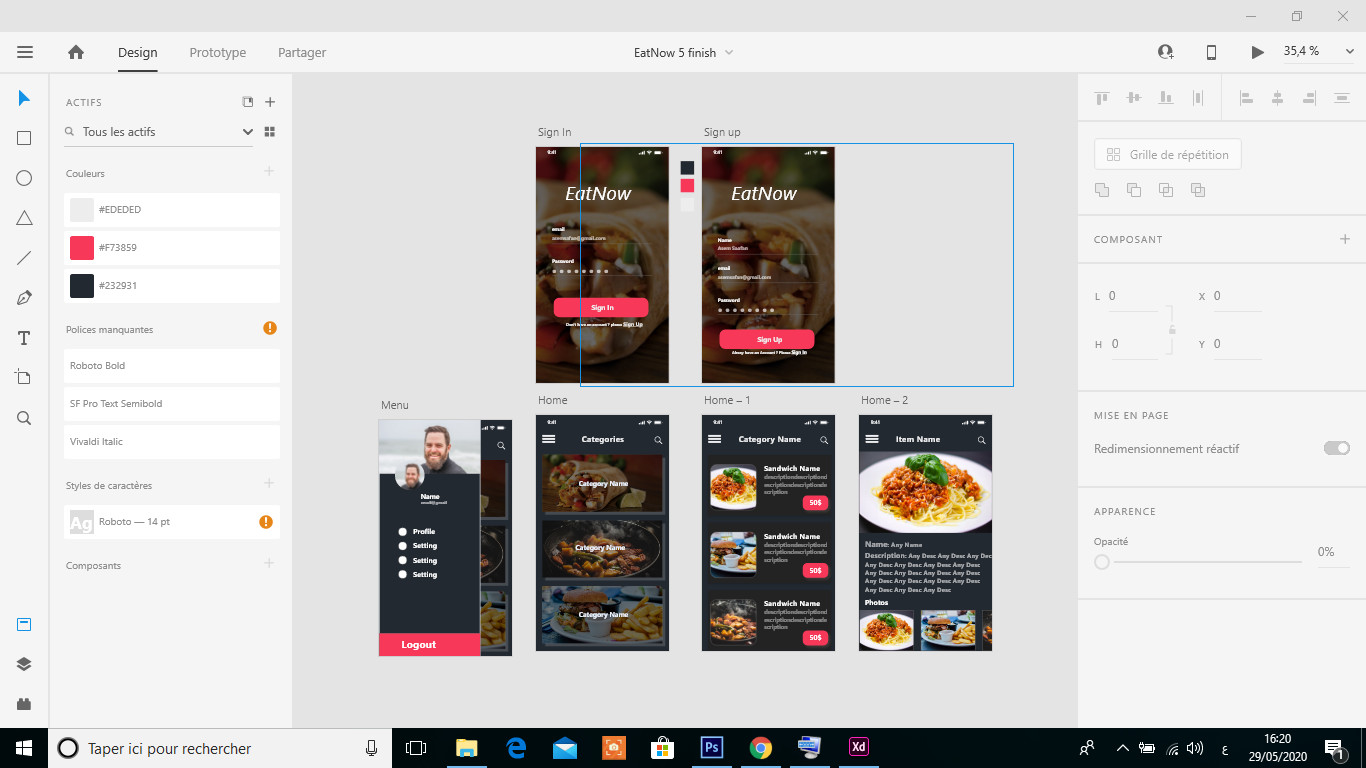Select the #232931 color asset
Screen dimensions: 1366x768
(172, 285)
